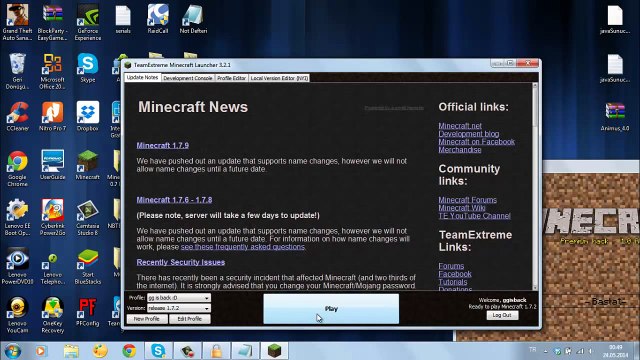Image resolution: width=640 pixels, height=360 pixels.
Task: Open the Minecraft Wiki link
Action: click(462, 208)
